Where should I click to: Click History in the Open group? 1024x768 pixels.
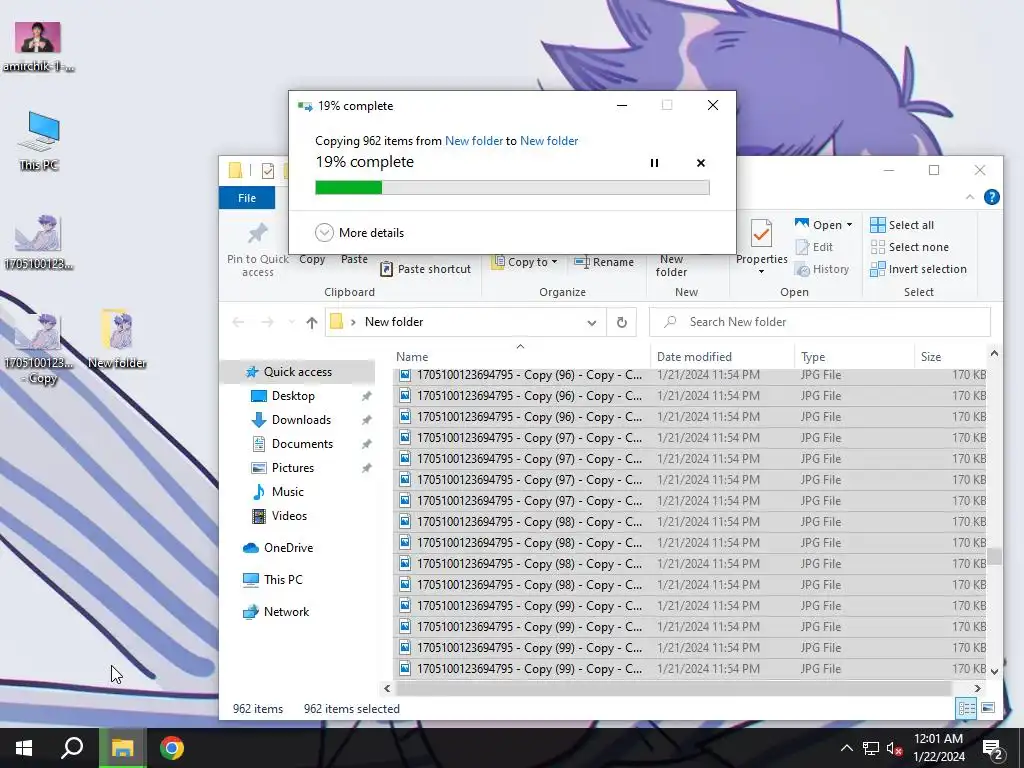pyautogui.click(x=822, y=269)
